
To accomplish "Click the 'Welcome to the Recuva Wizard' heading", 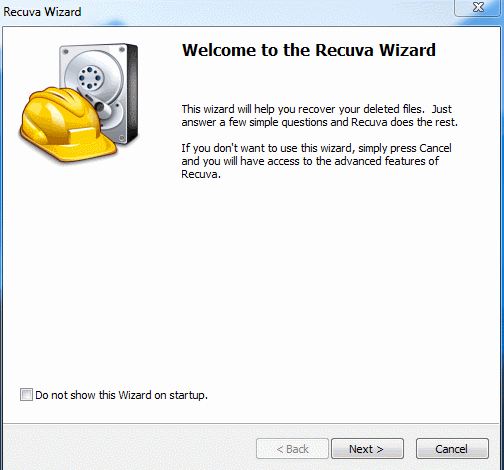I will click(x=309, y=50).
